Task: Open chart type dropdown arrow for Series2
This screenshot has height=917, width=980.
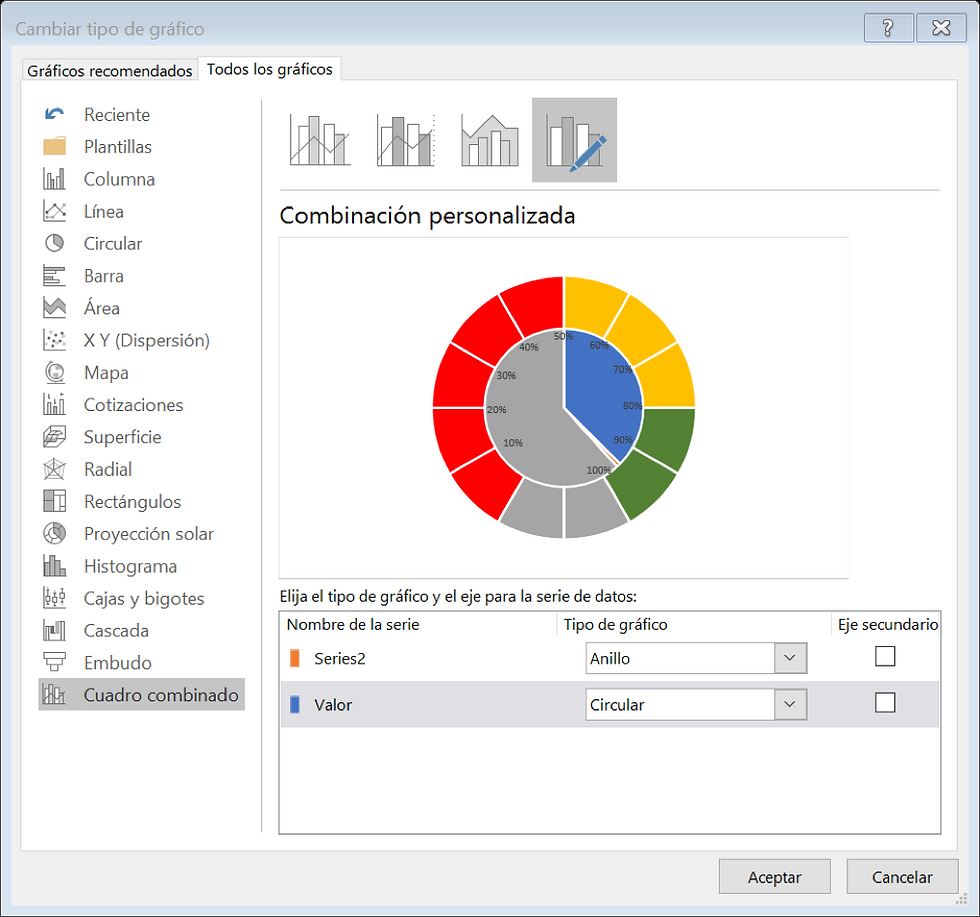Action: coord(790,658)
